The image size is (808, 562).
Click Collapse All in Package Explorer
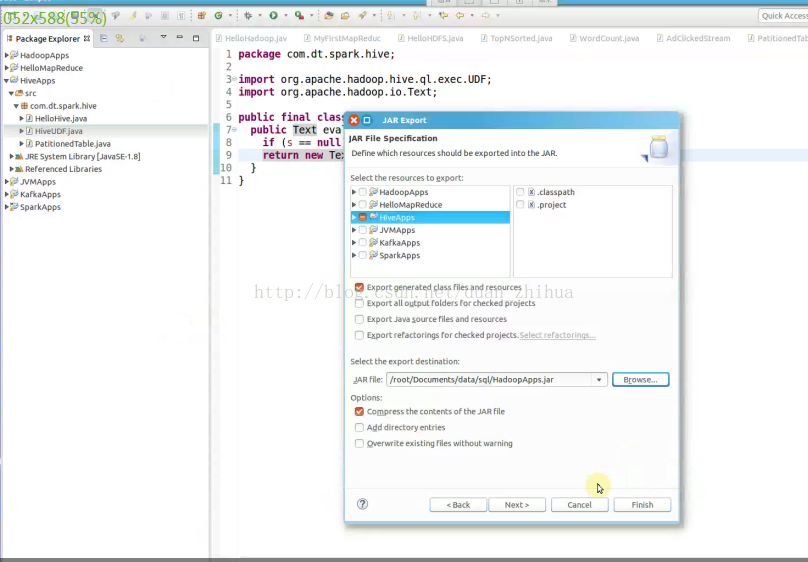(x=104, y=38)
